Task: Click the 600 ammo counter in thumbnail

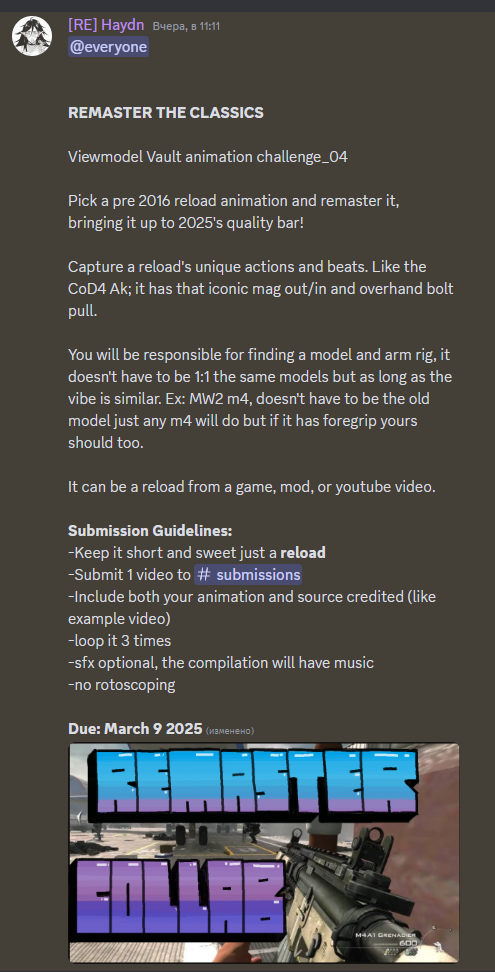Action: (407, 943)
